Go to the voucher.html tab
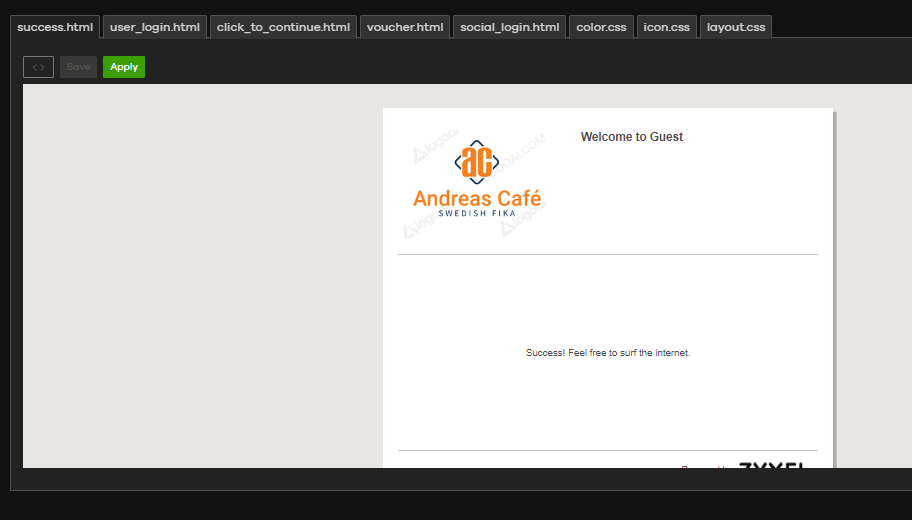Screen dimensions: 912x520 click(405, 27)
